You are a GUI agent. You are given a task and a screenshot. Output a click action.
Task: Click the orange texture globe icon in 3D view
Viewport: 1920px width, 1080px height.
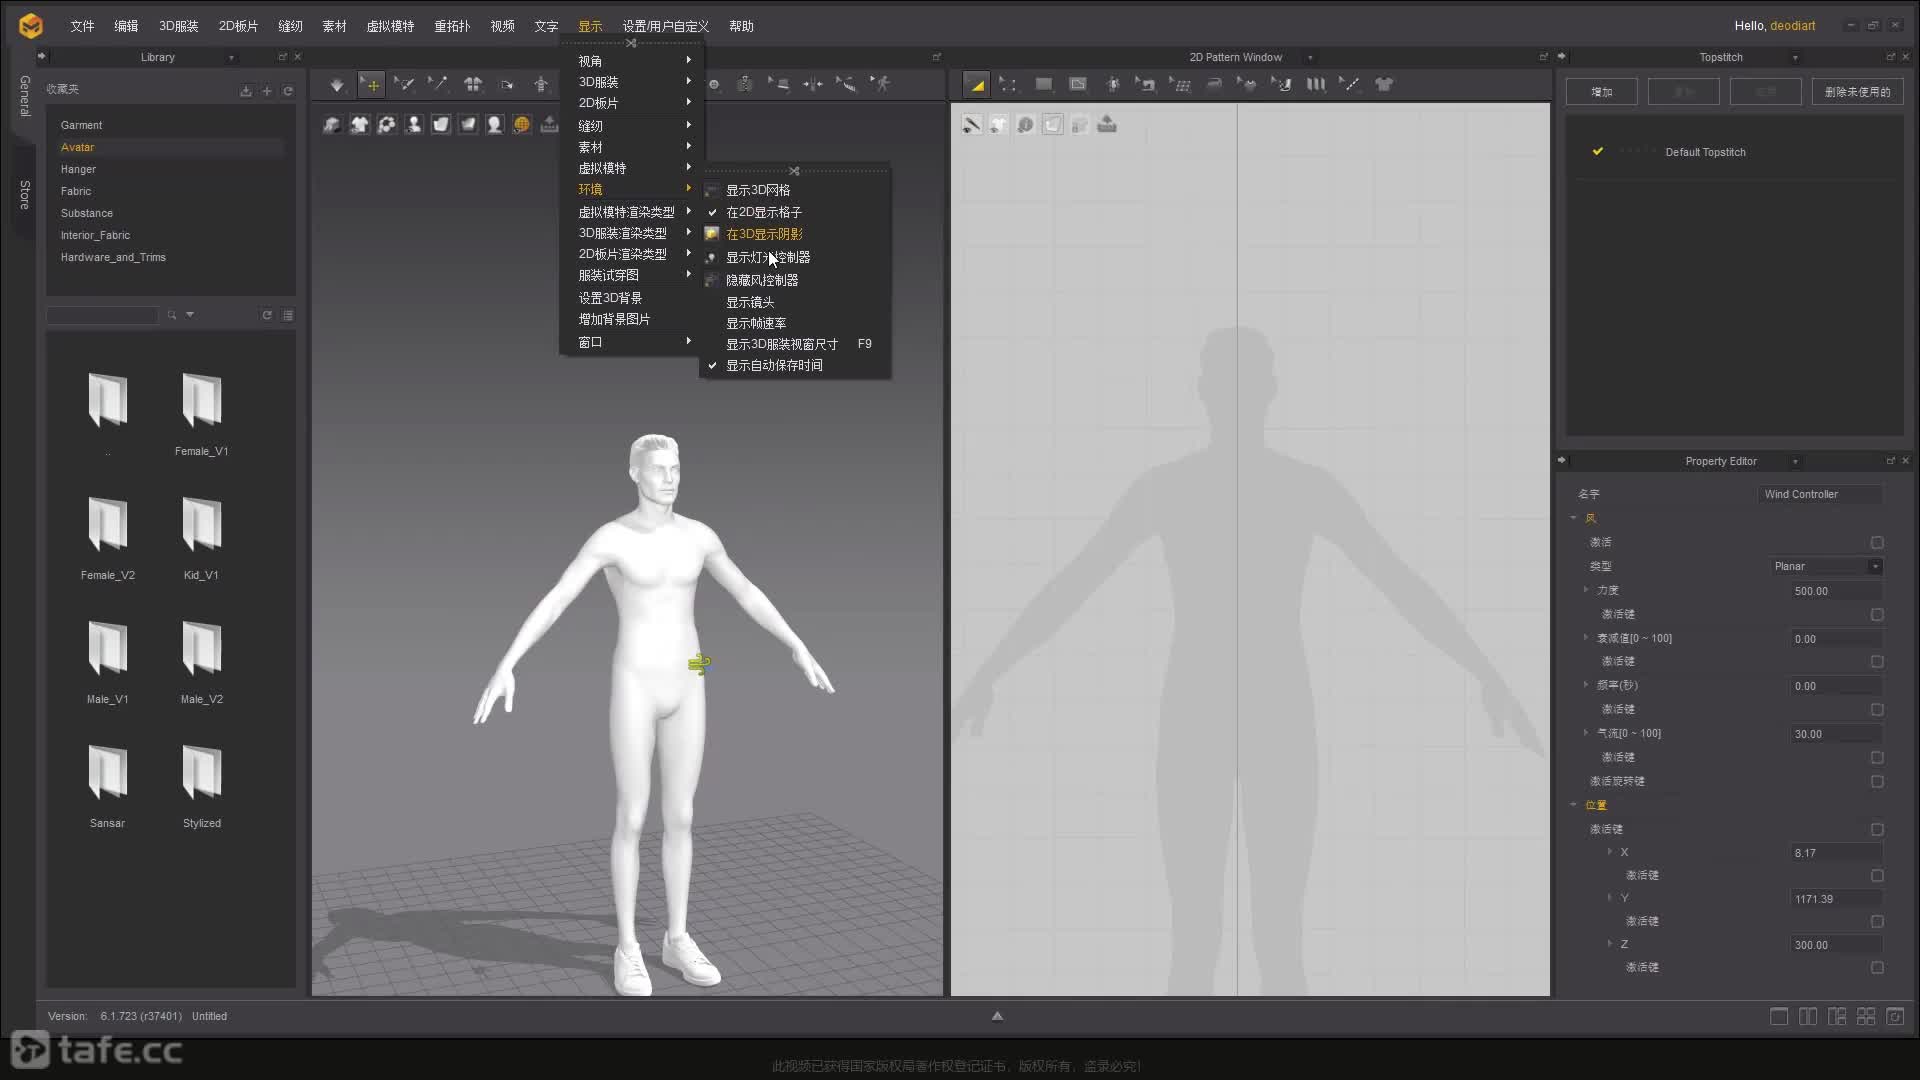coord(521,124)
